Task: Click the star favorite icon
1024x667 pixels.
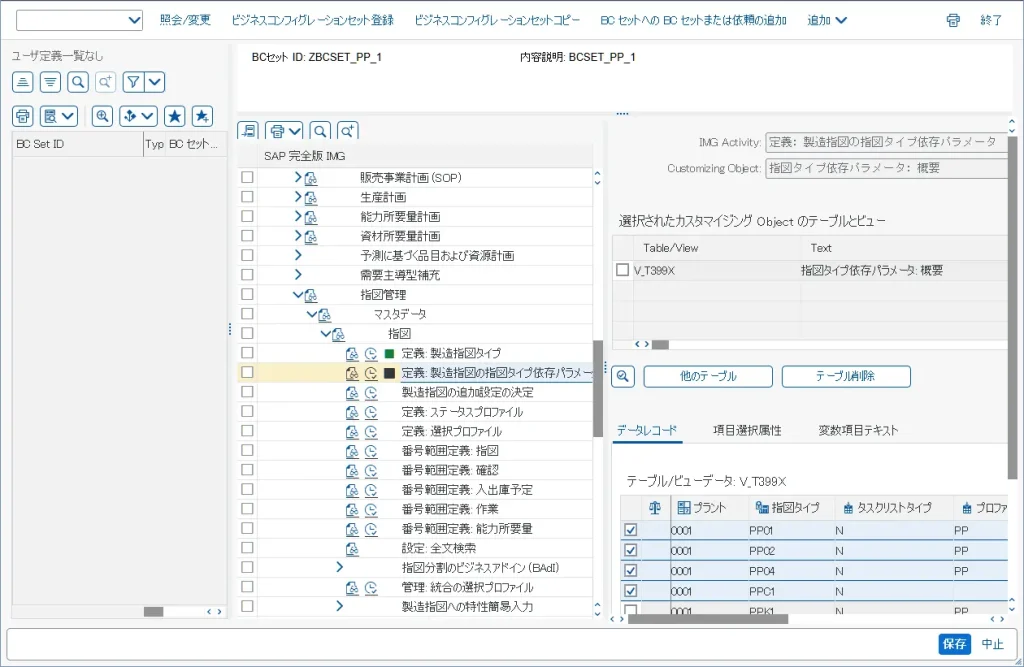Action: pyautogui.click(x=174, y=116)
